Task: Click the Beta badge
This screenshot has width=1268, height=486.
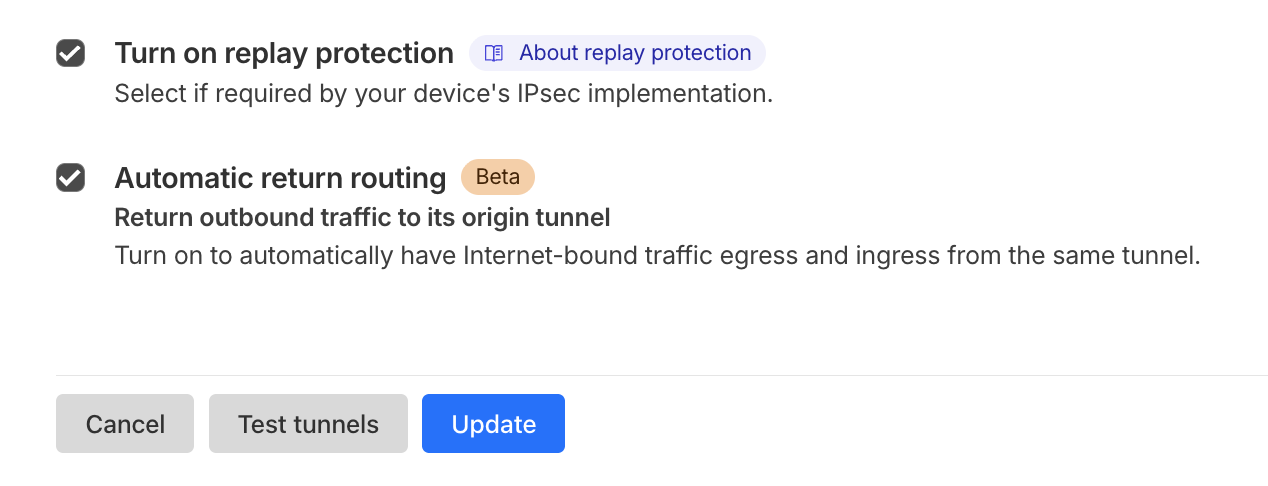Action: (497, 178)
